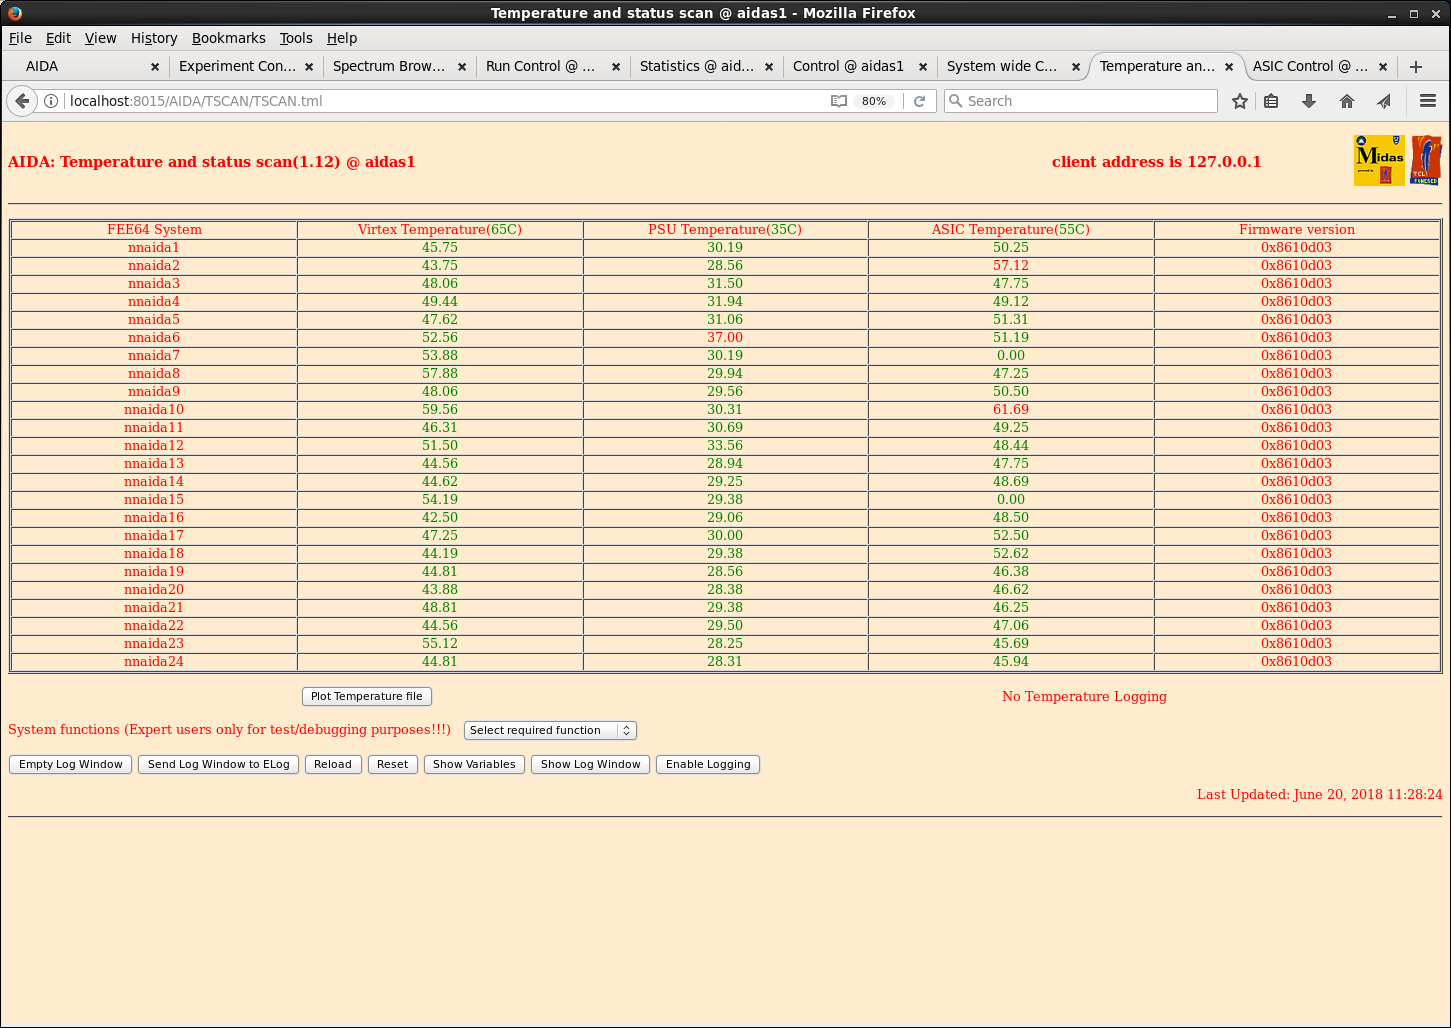Toggle reader view icon in address bar
1451x1028 pixels.
839,101
